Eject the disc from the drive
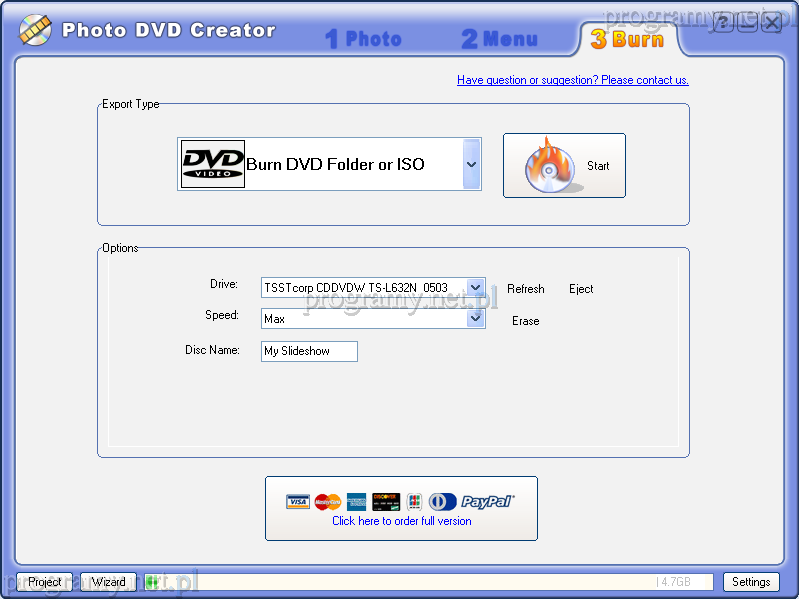Viewport: 799px width, 599px height. pyautogui.click(x=581, y=289)
